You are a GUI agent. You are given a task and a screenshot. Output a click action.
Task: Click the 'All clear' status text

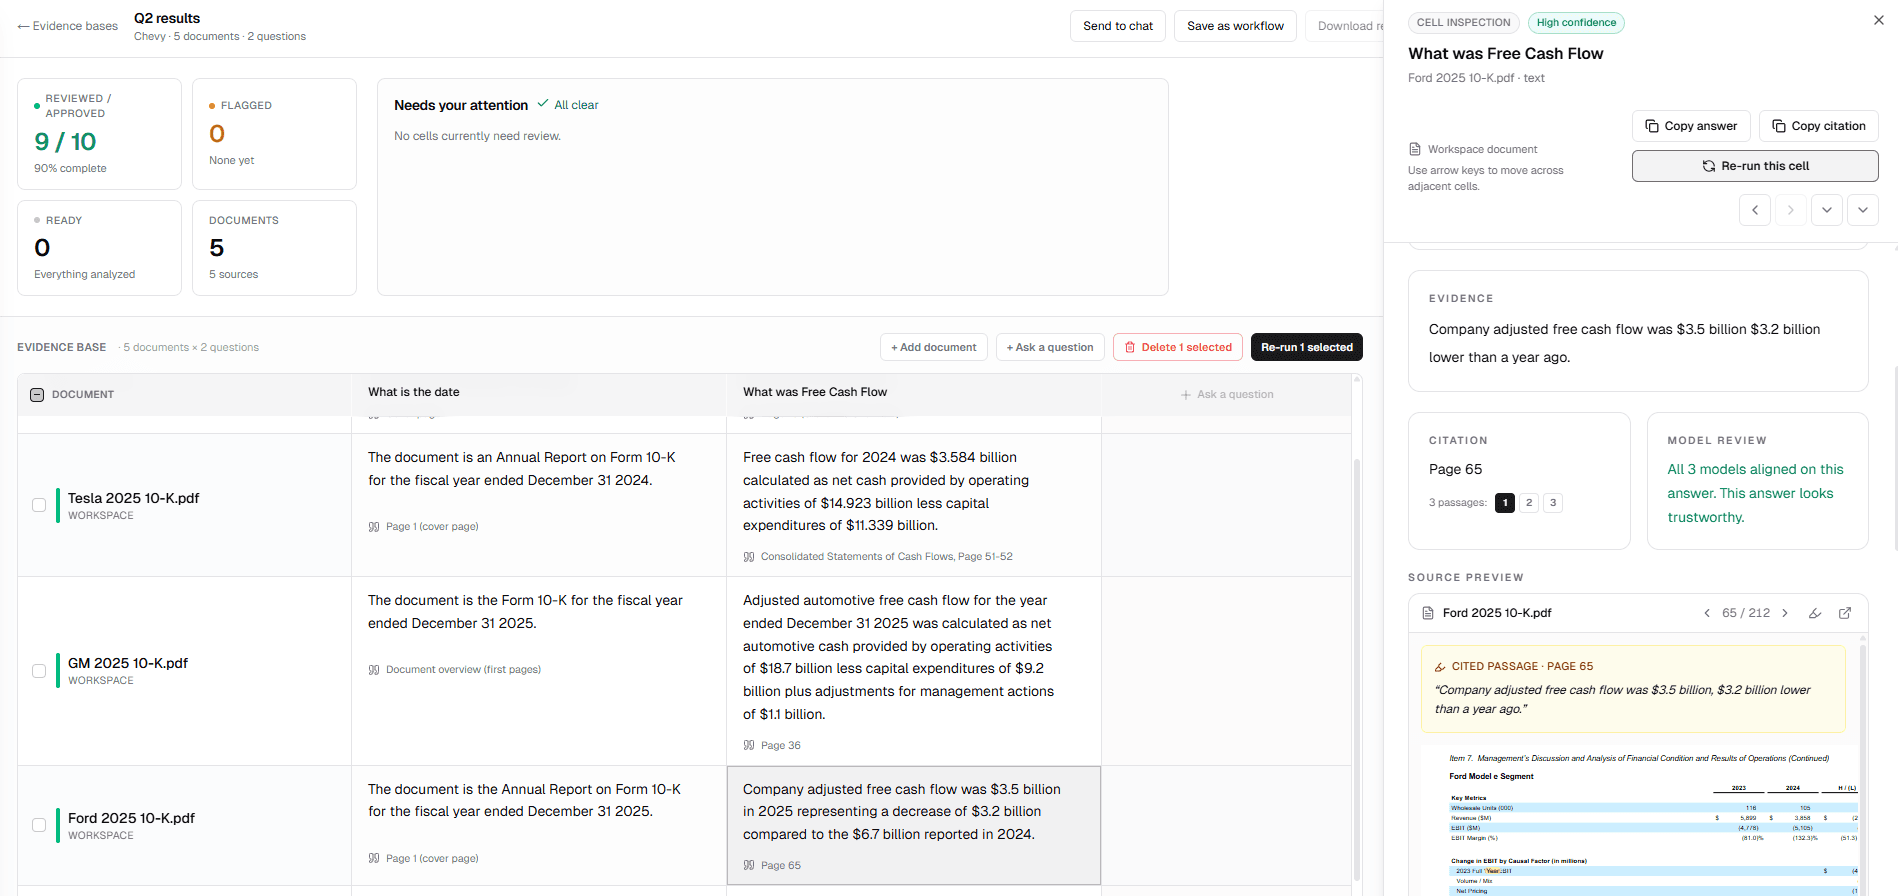(576, 105)
